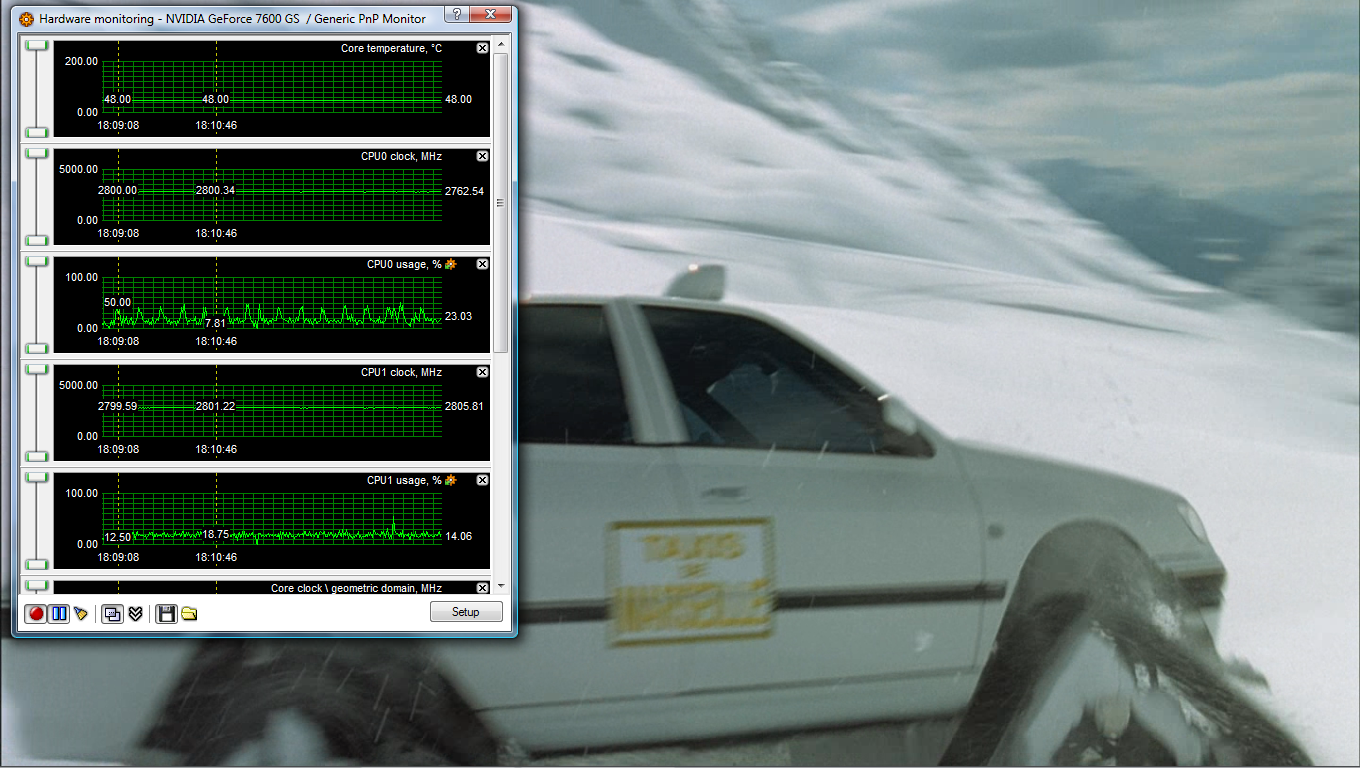Click the current CPU1 clock value 2805.81
Image resolution: width=1360 pixels, height=768 pixels.
point(464,406)
